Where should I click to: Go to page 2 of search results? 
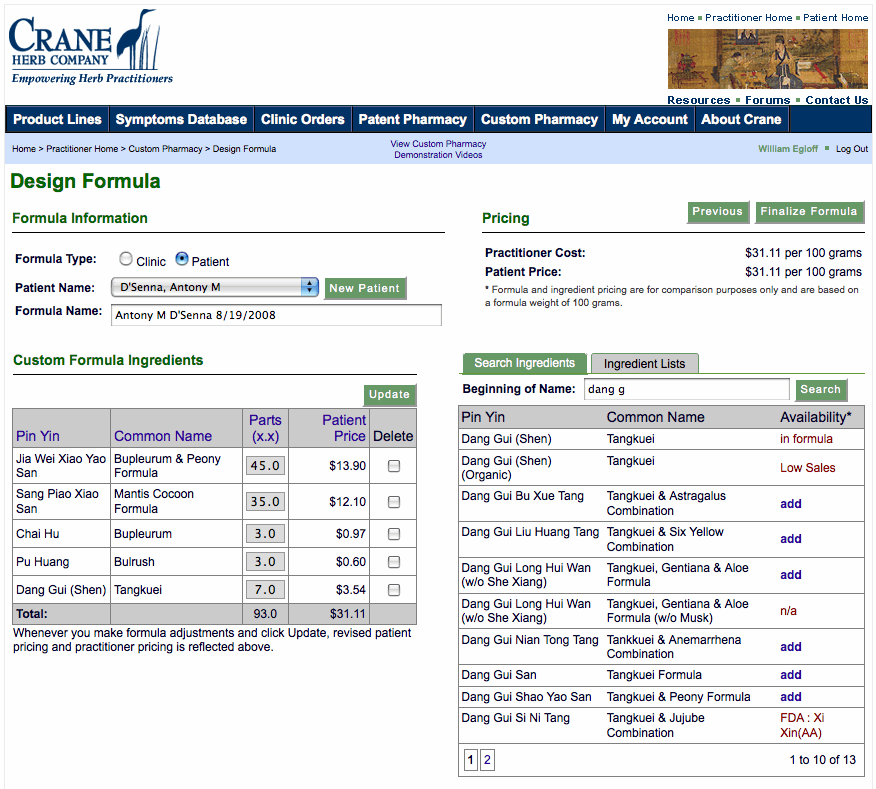point(488,760)
